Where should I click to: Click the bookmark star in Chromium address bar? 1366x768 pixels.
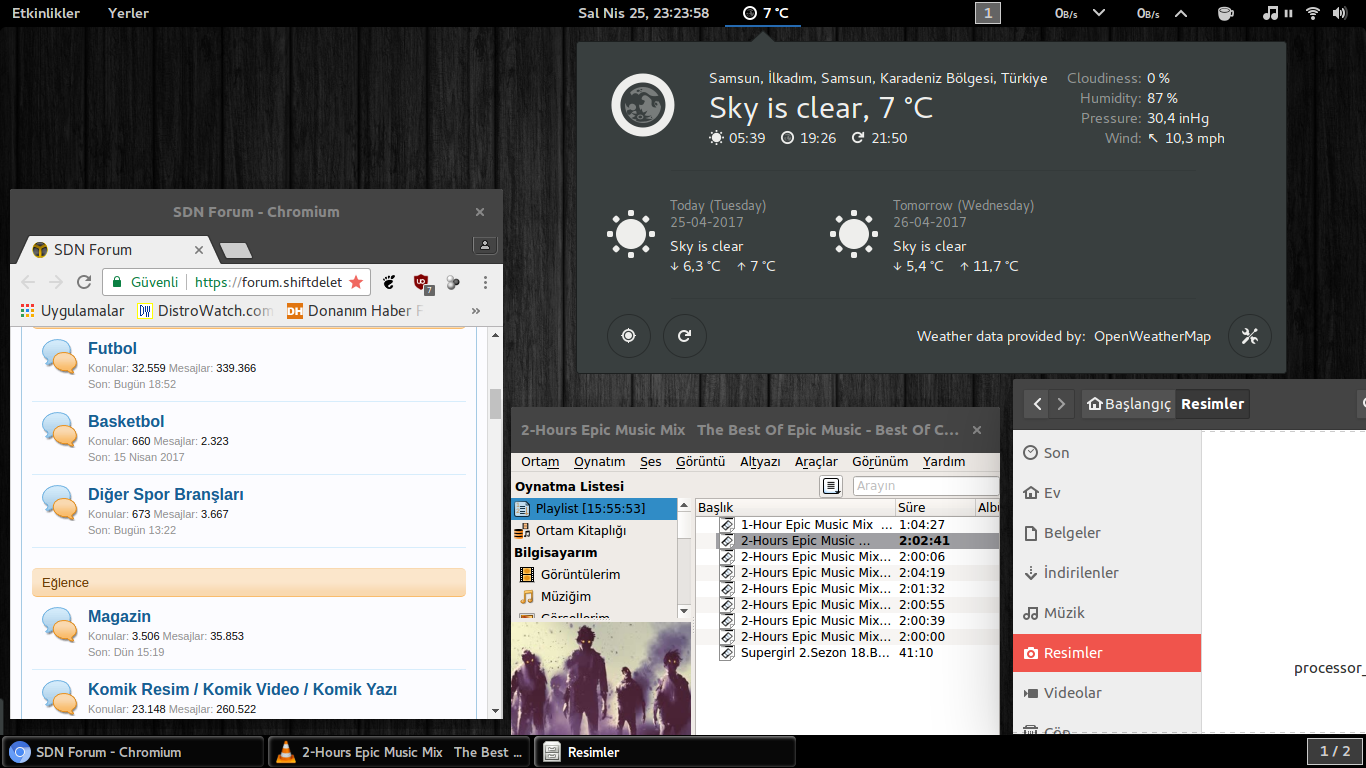coord(356,282)
